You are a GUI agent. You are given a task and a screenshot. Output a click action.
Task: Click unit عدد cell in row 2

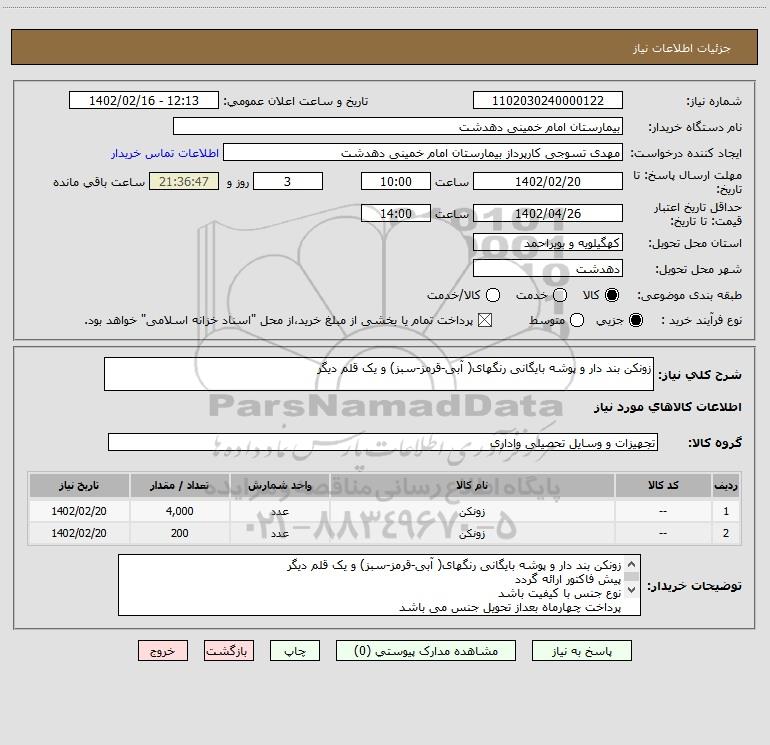pos(279,533)
